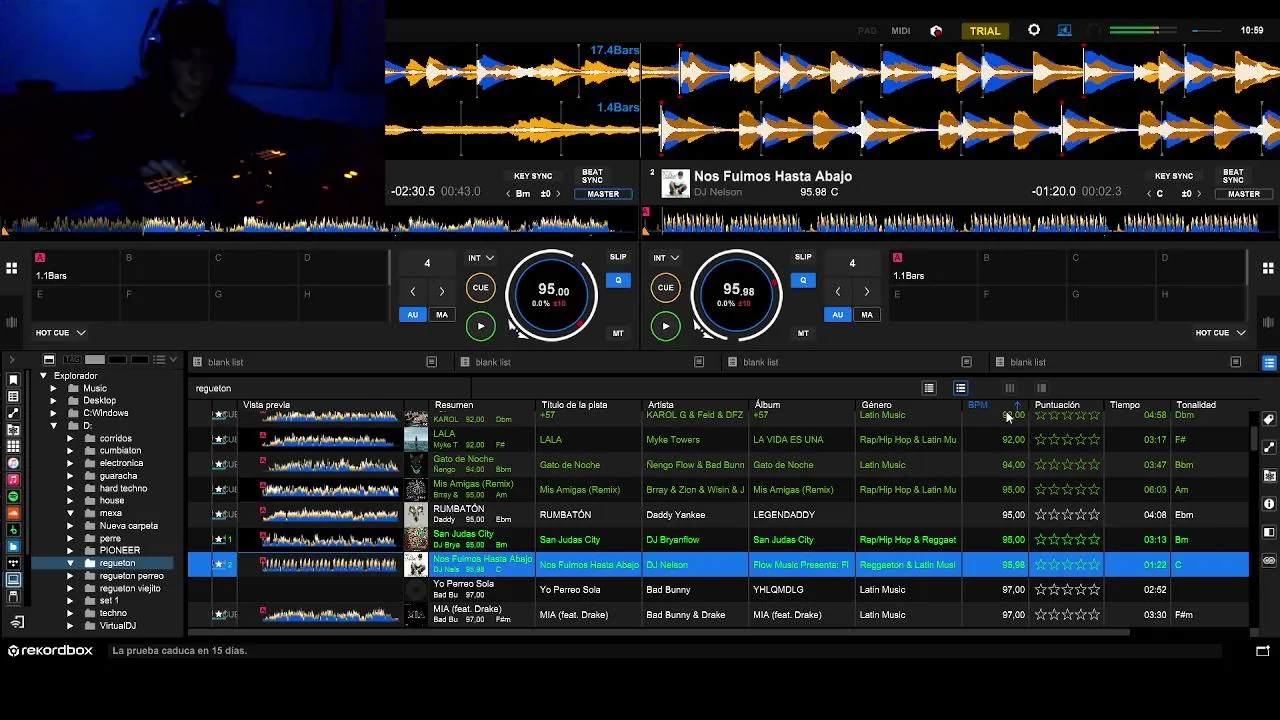This screenshot has height=720, width=1280.
Task: Hit the CUE button on deck 1
Action: (x=480, y=288)
